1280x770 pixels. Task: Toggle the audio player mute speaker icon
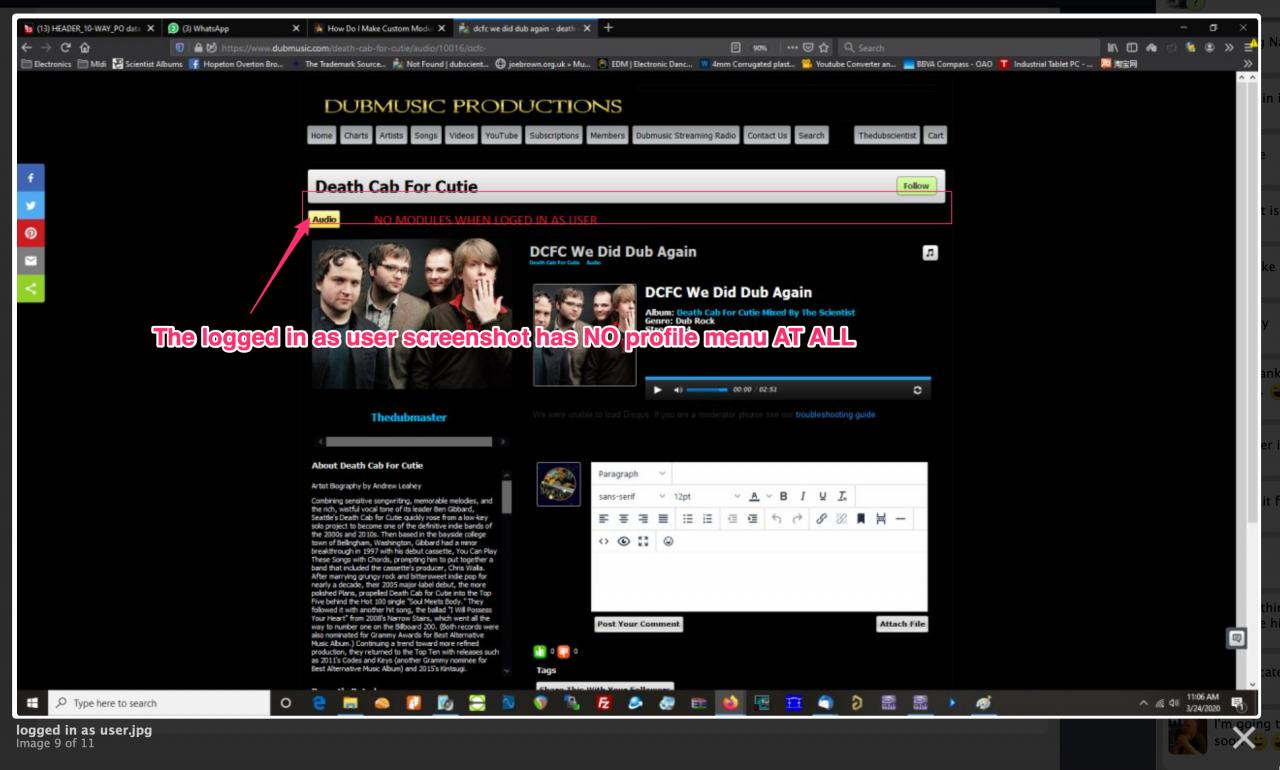678,390
